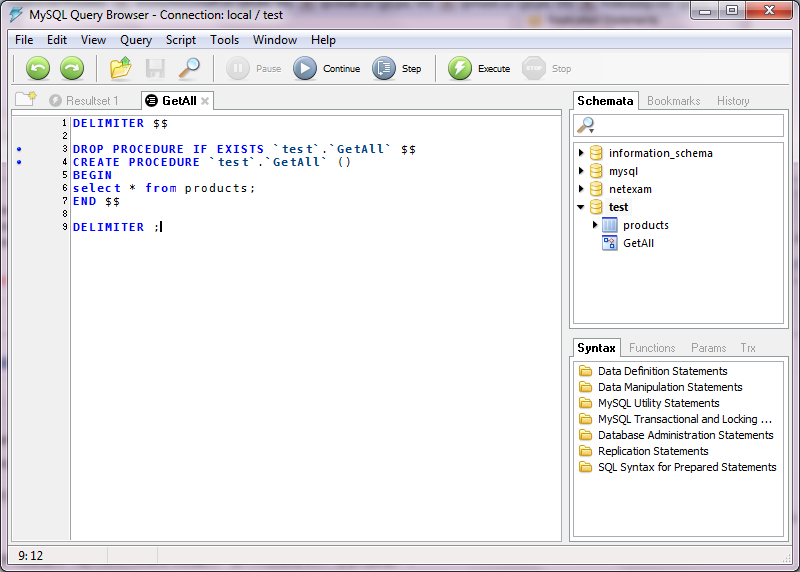Switch to the Params tab
The width and height of the screenshot is (800, 572).
point(708,348)
